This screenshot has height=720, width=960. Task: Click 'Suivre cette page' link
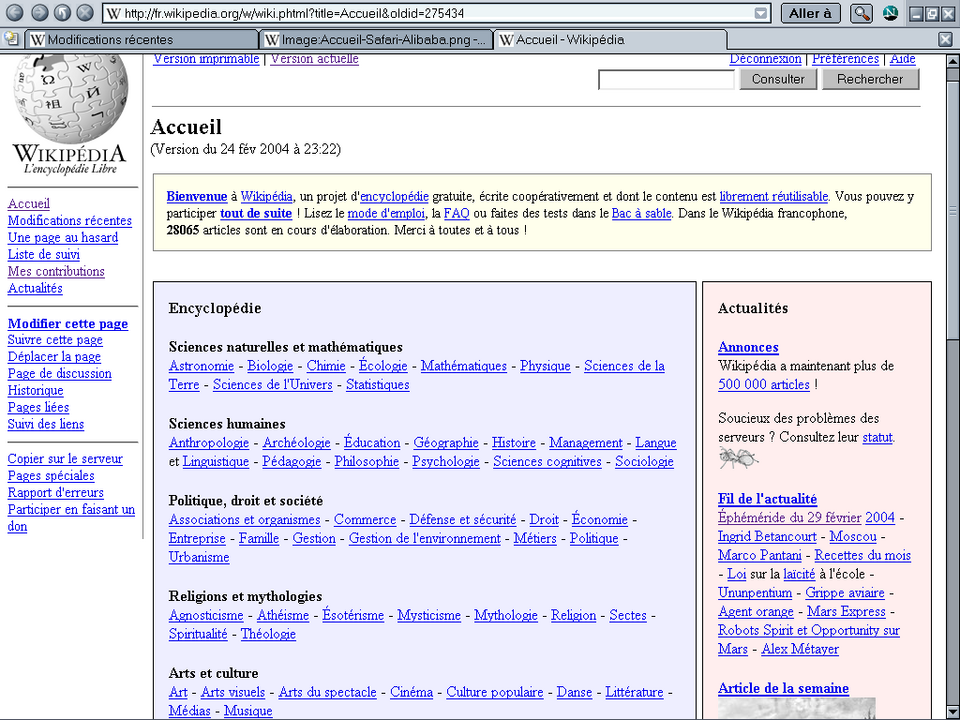(55, 340)
